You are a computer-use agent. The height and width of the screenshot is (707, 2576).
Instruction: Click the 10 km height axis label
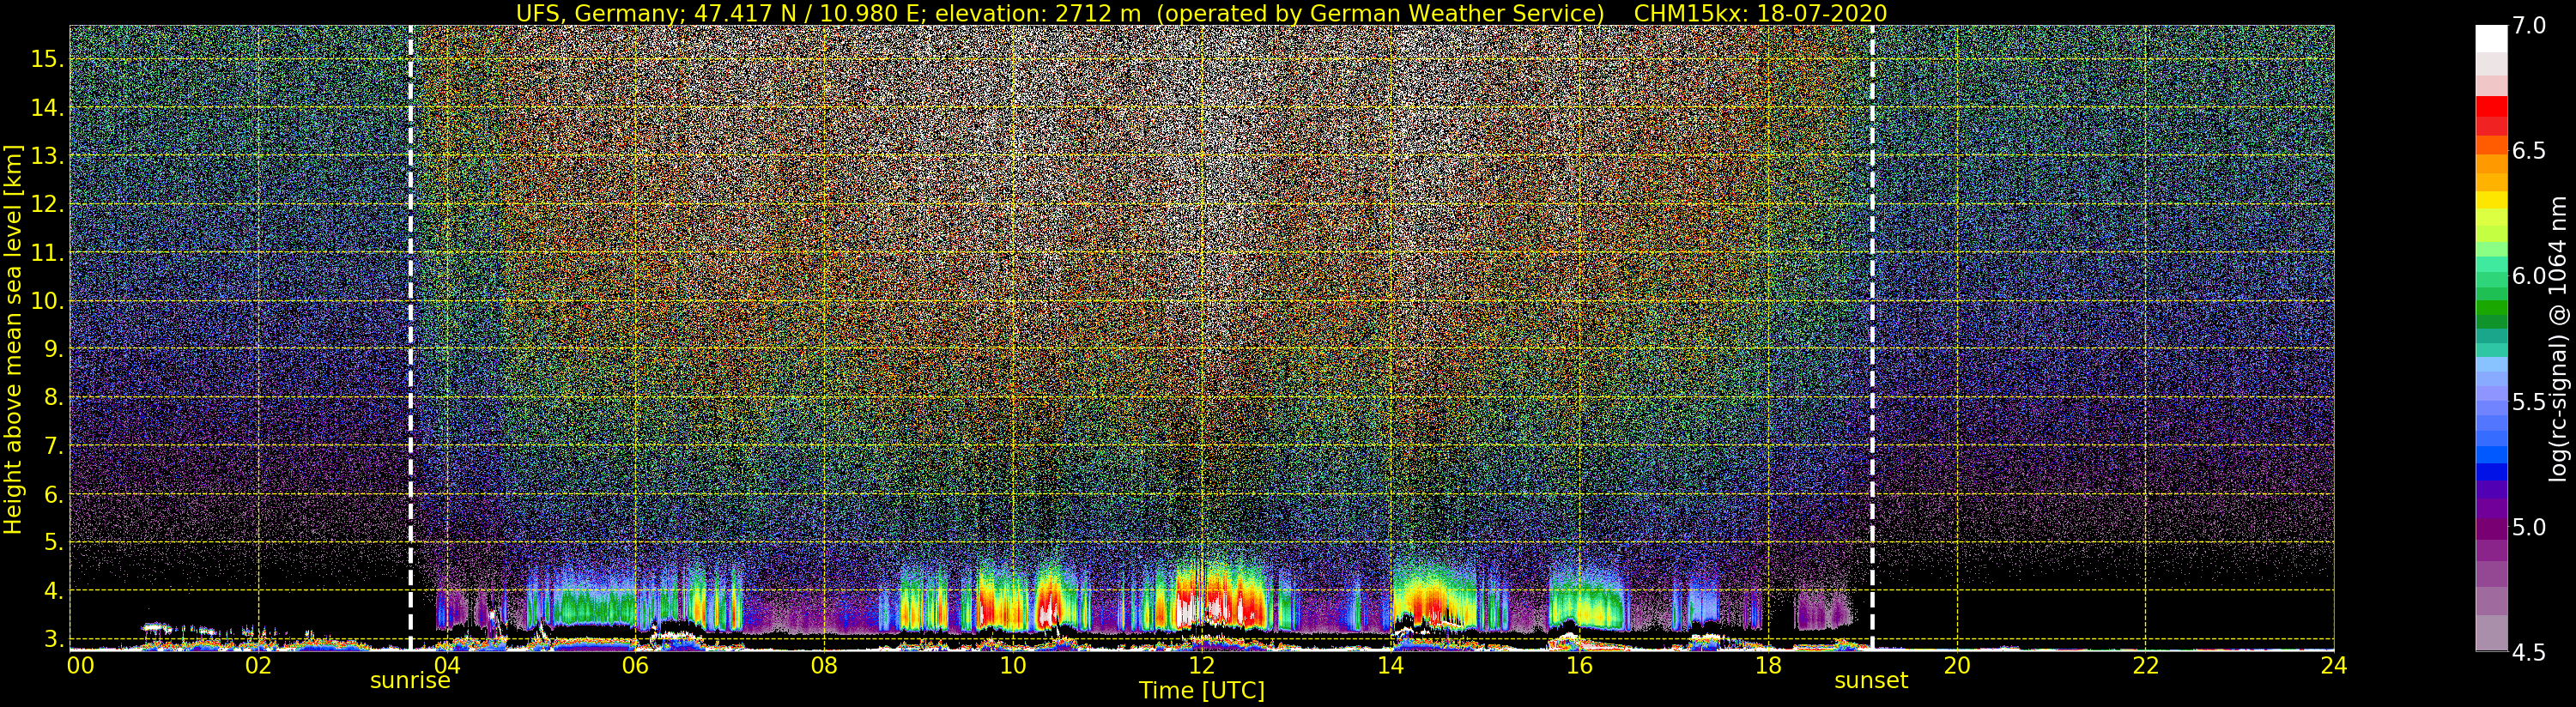(x=47, y=301)
